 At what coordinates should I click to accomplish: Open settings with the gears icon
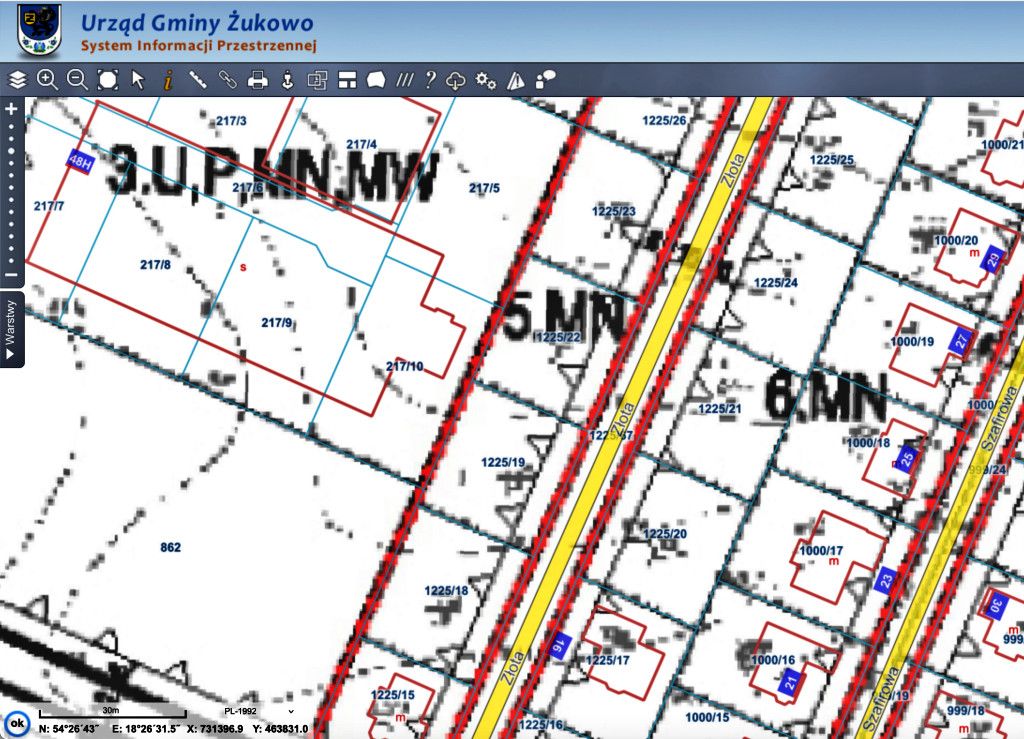click(486, 80)
